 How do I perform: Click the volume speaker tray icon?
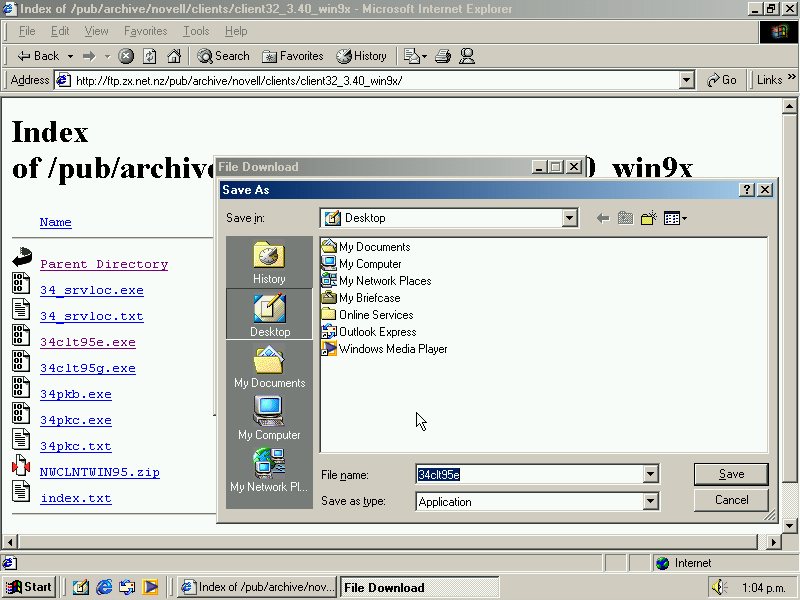point(719,587)
